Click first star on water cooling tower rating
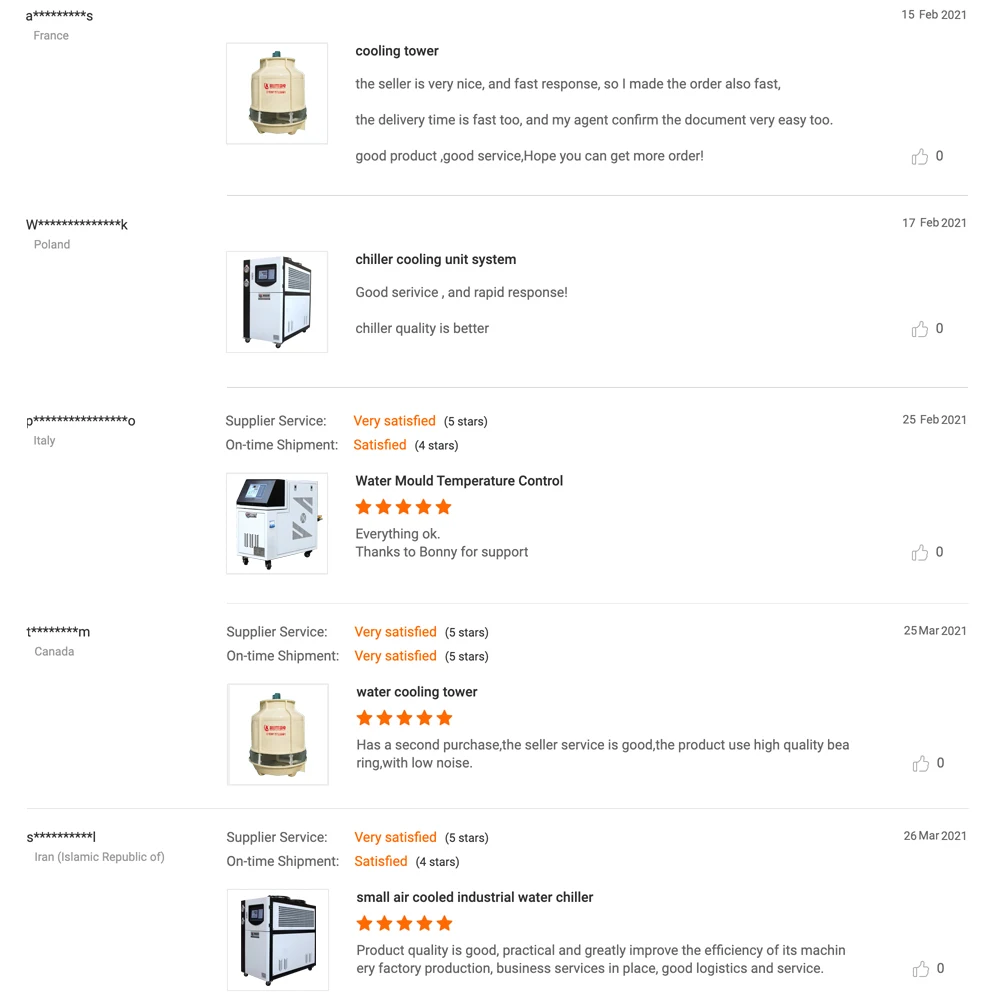This screenshot has width=1000, height=1000. tap(364, 718)
